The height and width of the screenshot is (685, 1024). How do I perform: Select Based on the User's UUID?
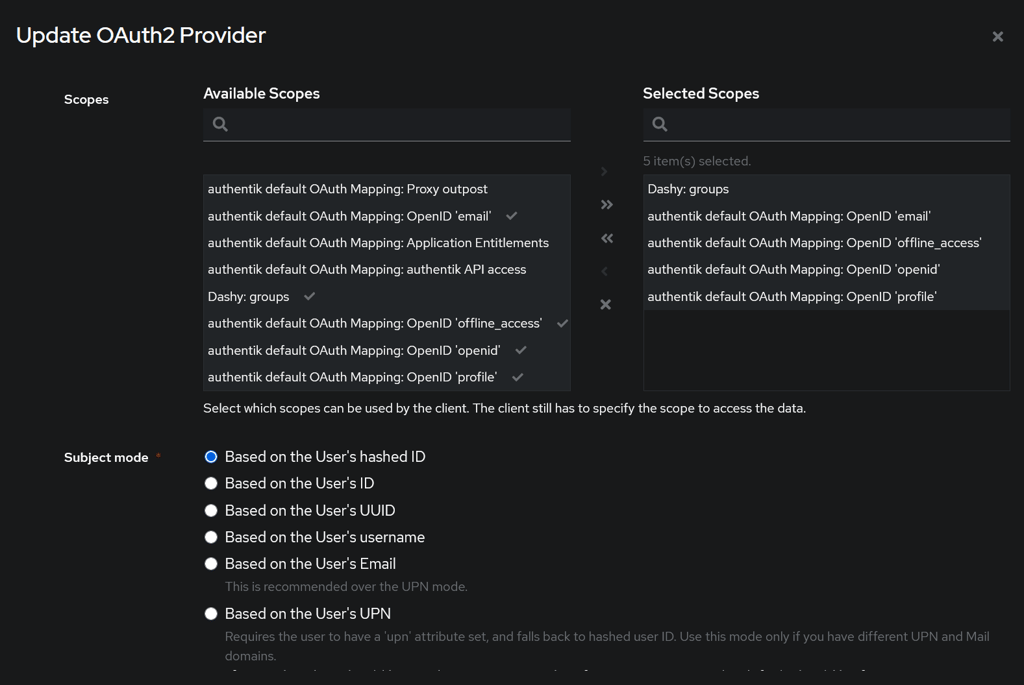(211, 510)
